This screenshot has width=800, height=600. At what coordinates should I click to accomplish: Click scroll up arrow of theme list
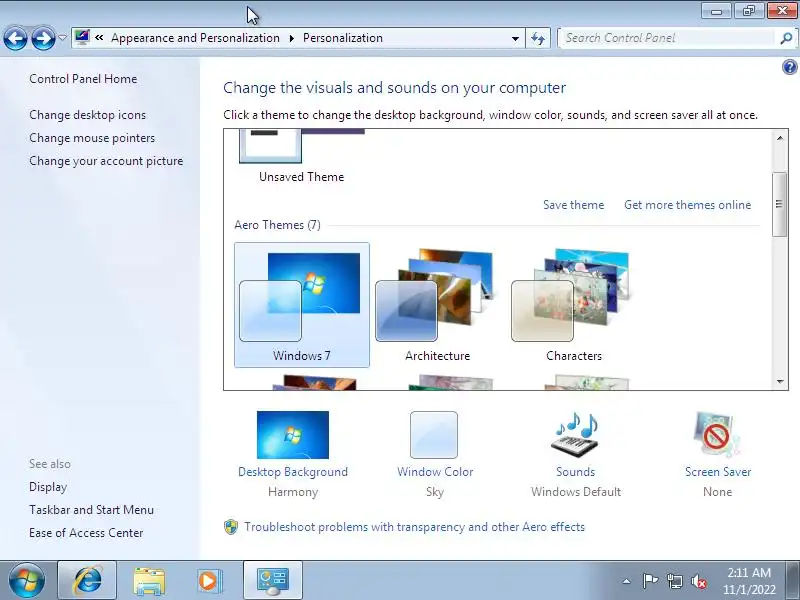pos(780,138)
